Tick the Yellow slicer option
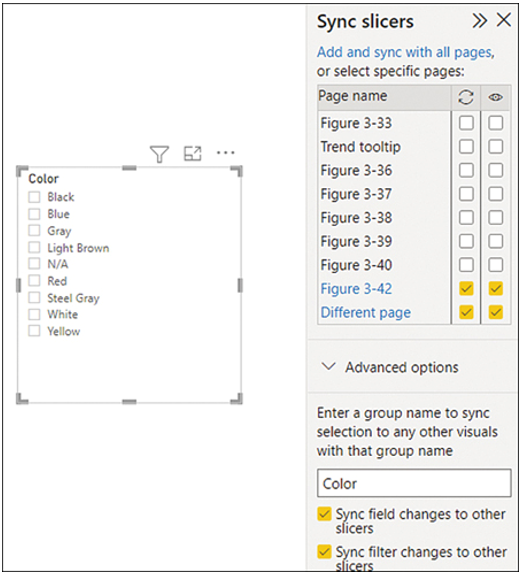 coord(34,331)
